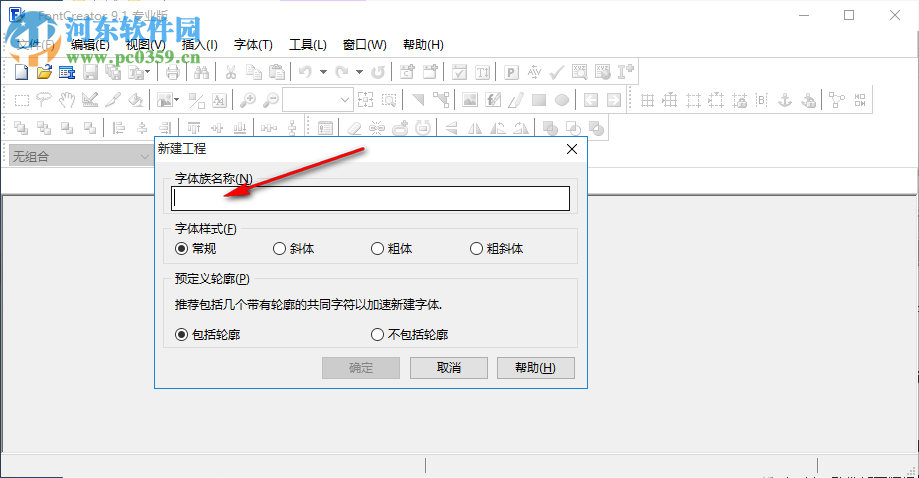This screenshot has width=919, height=478.
Task: Select the rectangle selection tool
Action: [x=22, y=100]
